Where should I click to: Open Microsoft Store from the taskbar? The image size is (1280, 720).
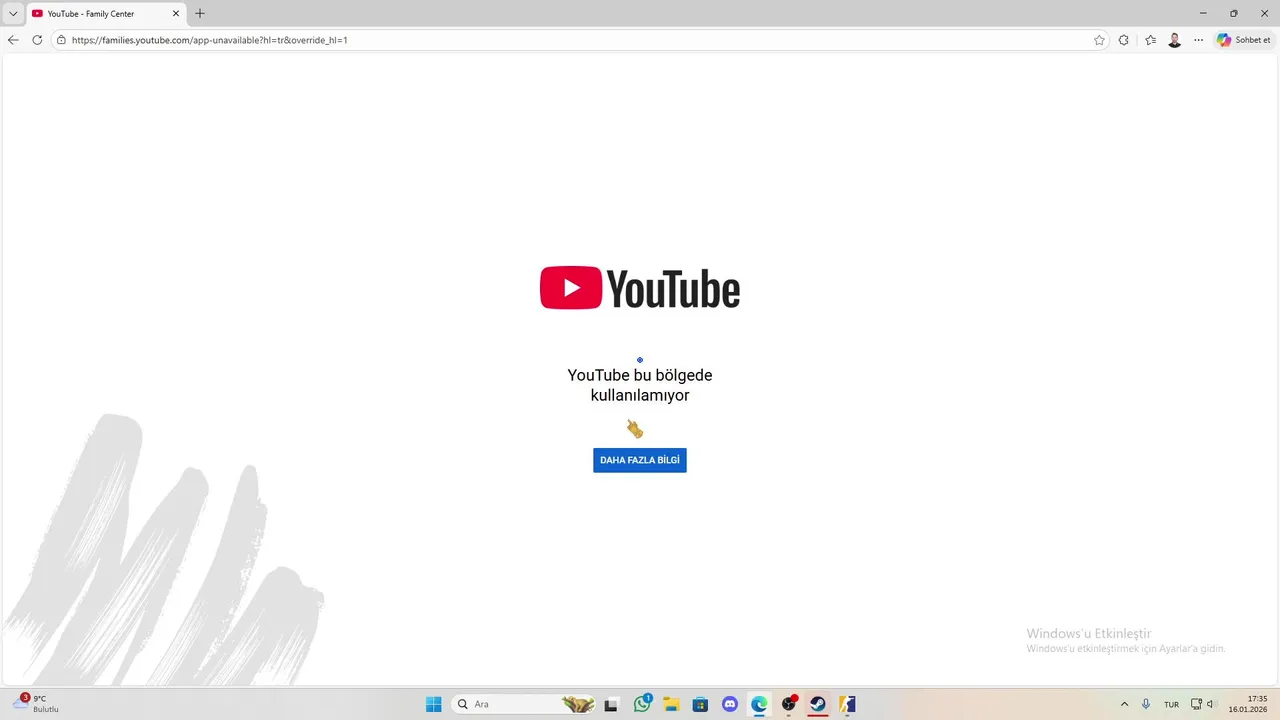click(701, 704)
